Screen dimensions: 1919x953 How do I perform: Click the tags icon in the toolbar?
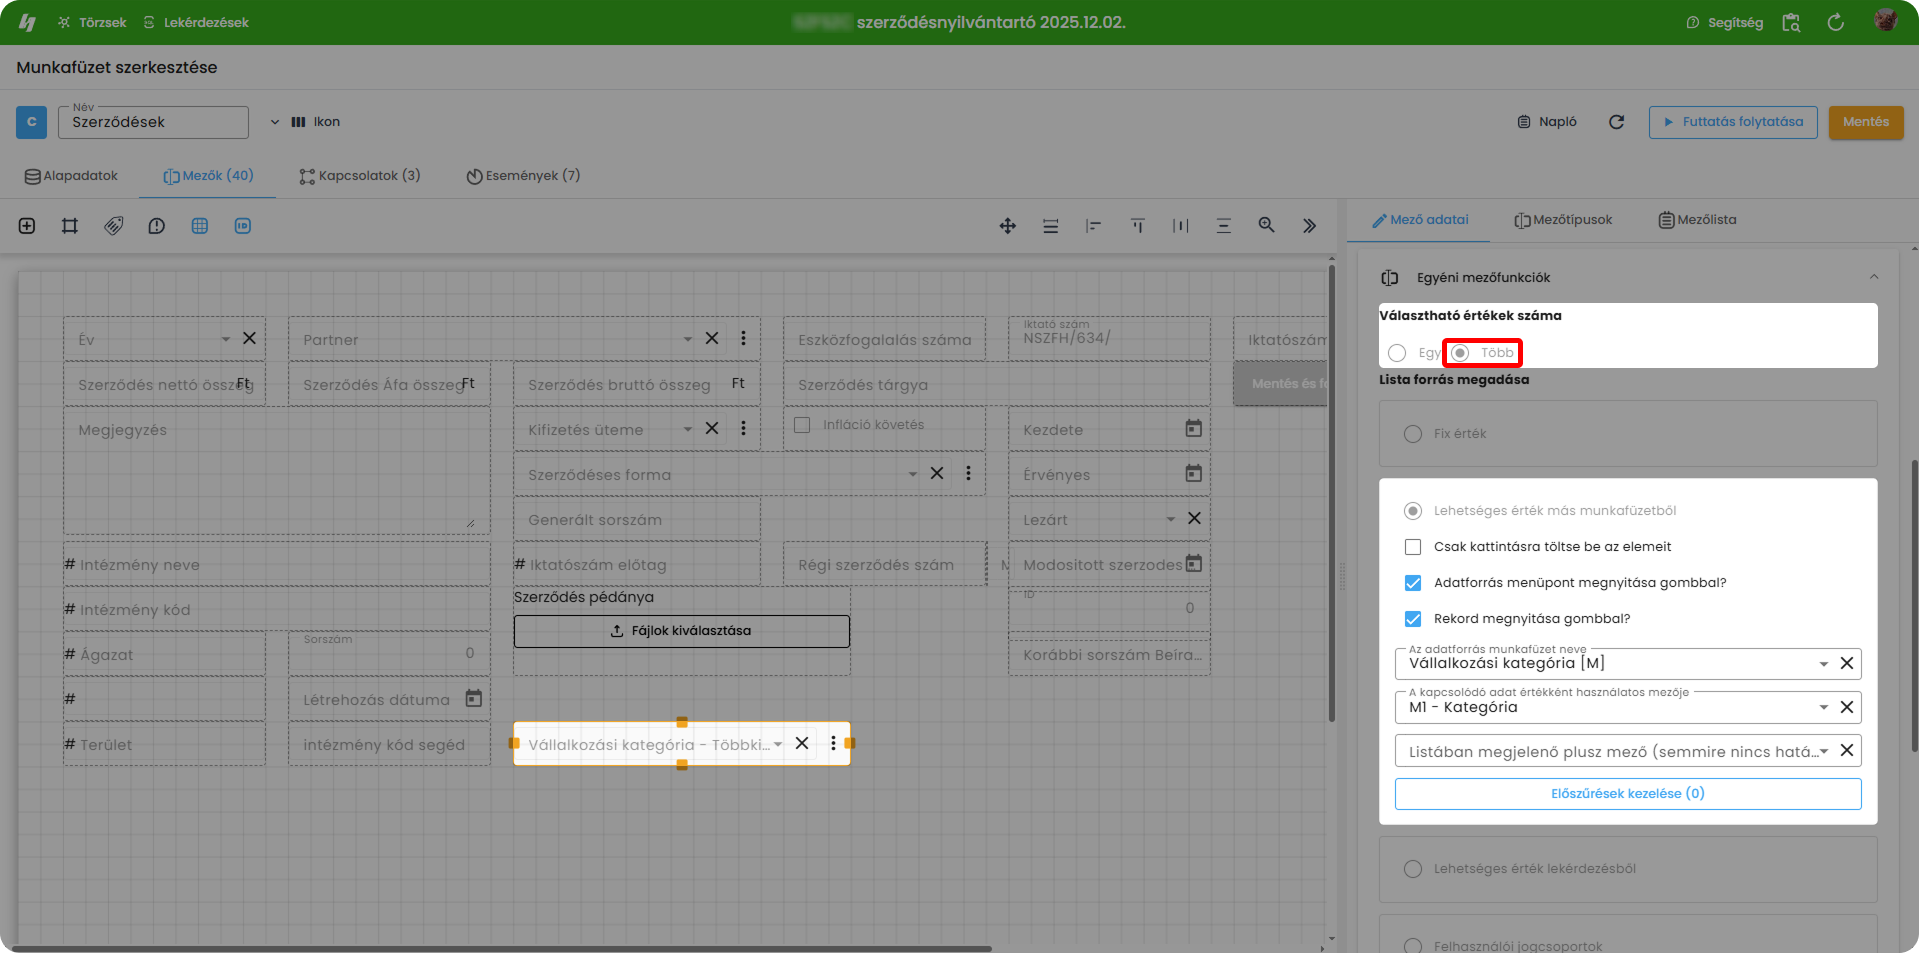point(114,226)
